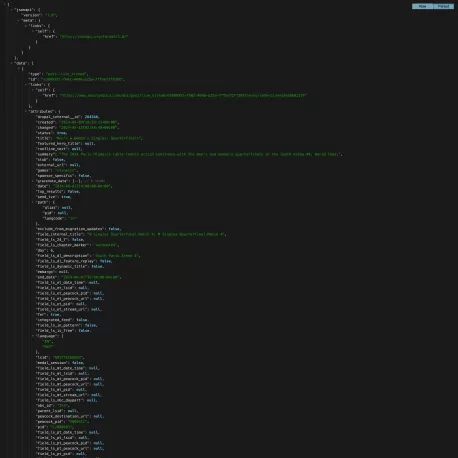
Task: Collapse the first item object in data array
Action: (x=19, y=69)
